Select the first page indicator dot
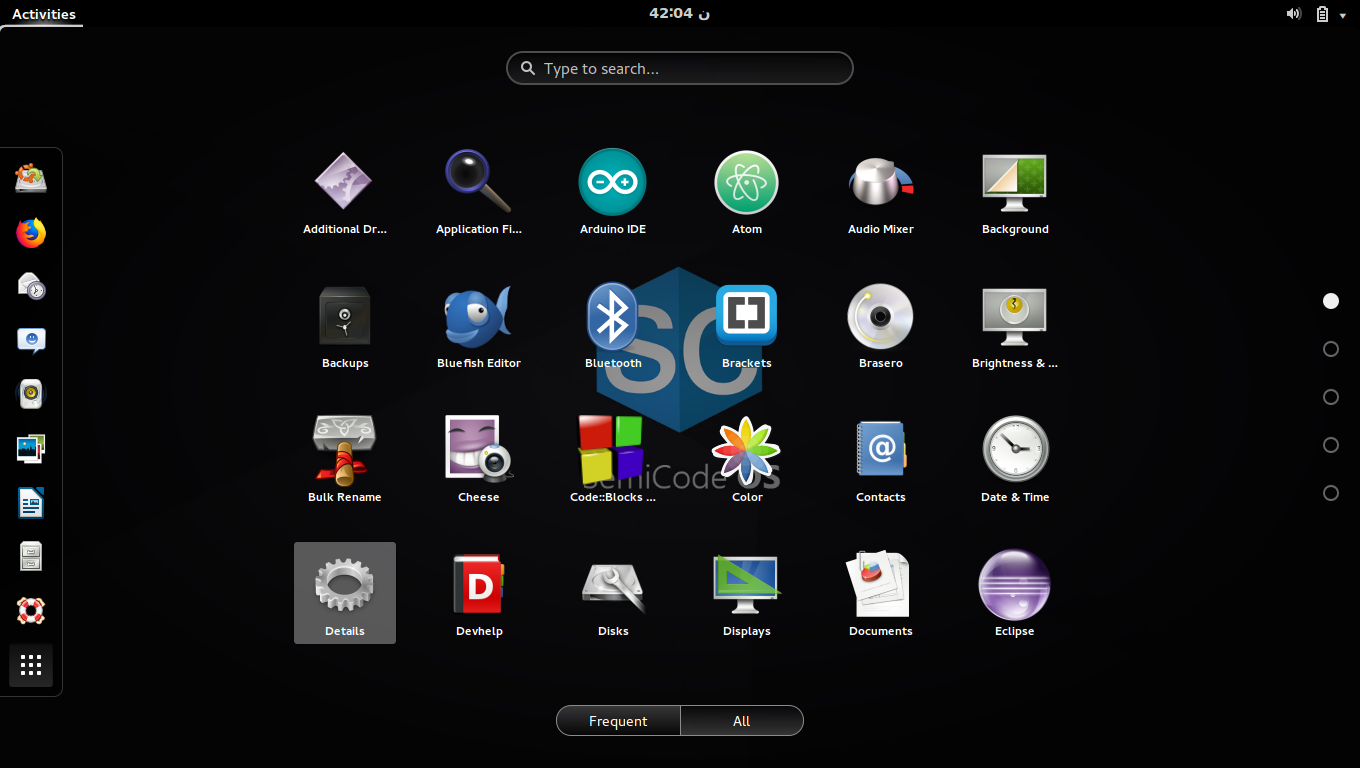This screenshot has height=768, width=1360. click(x=1331, y=301)
